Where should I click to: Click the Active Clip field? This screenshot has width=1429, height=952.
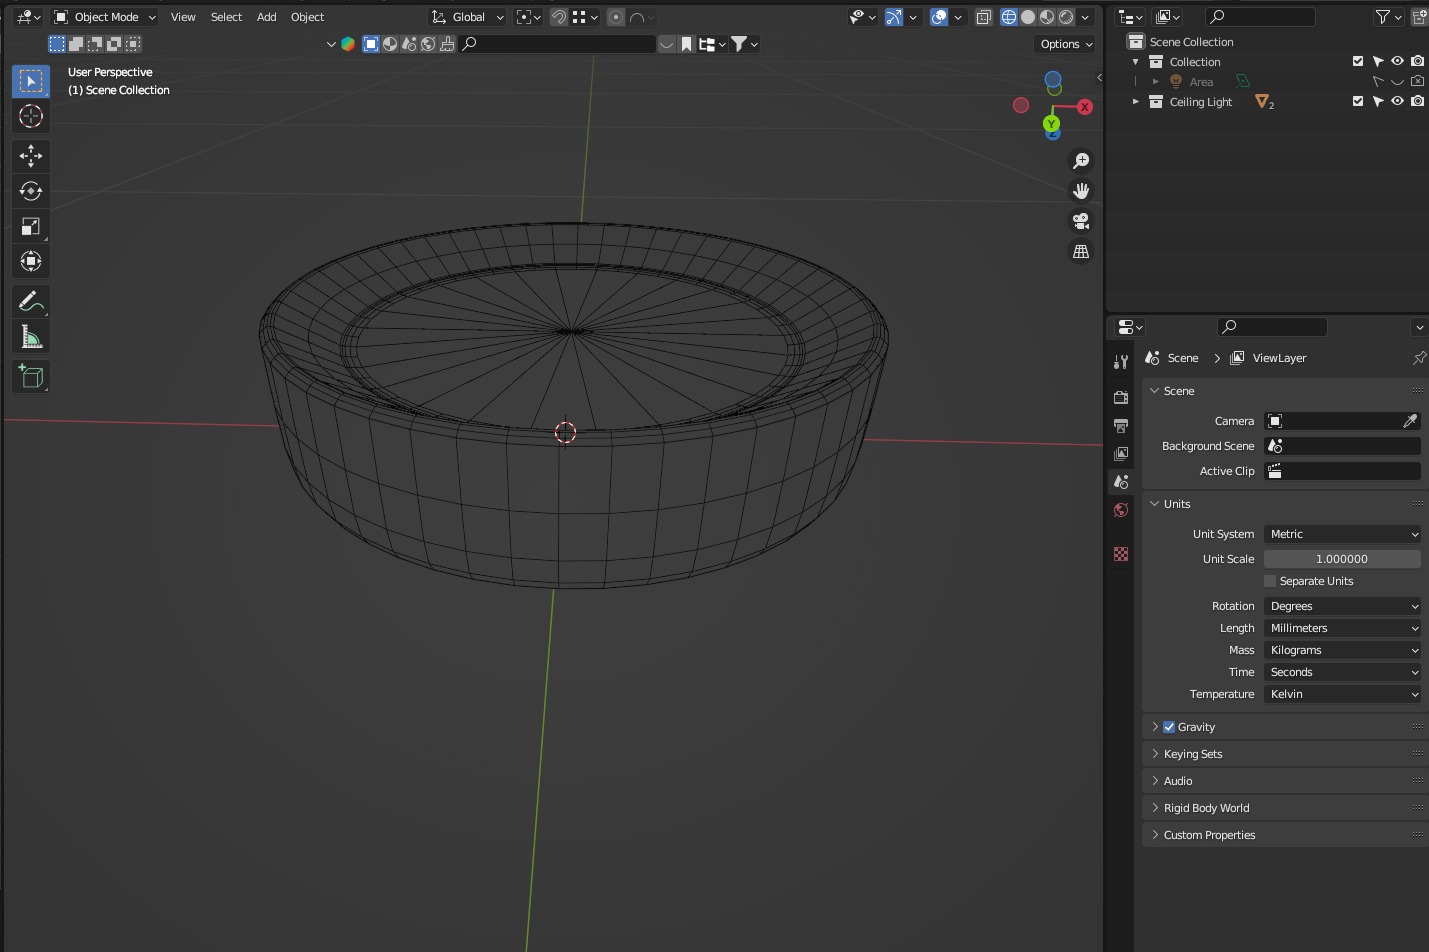1342,471
